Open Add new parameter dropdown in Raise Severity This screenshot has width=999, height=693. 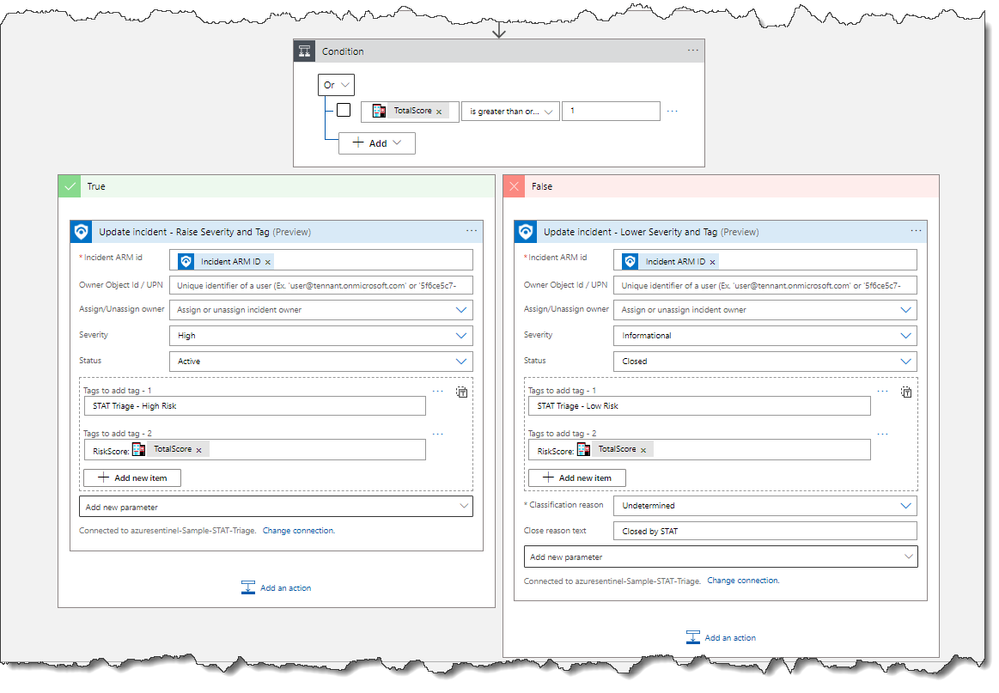(276, 507)
